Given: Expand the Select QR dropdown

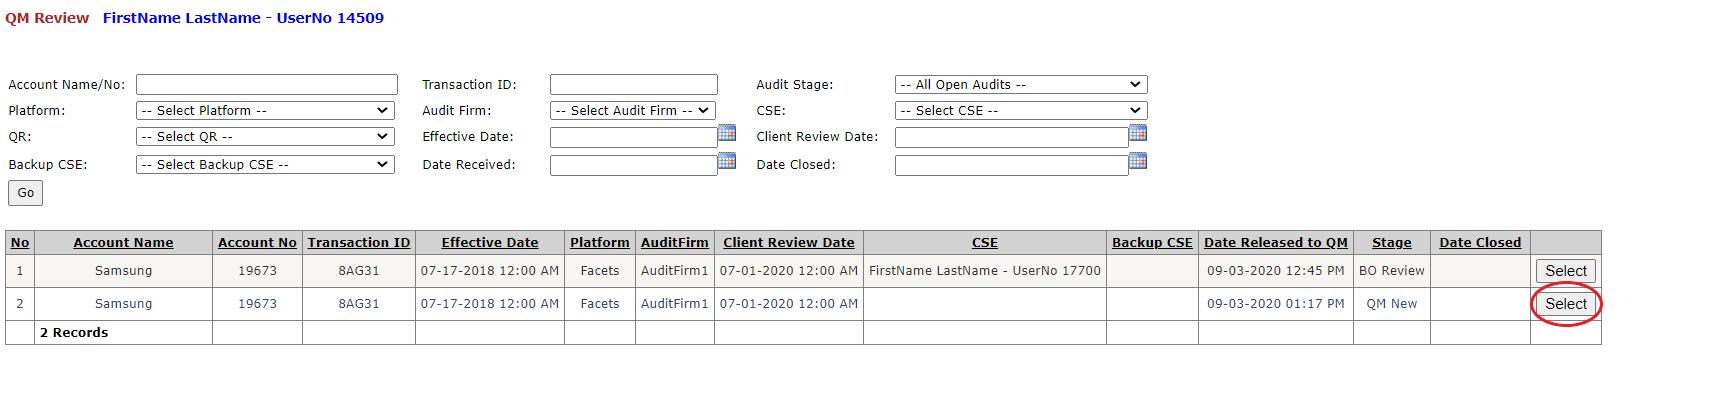Looking at the screenshot, I should coord(265,137).
